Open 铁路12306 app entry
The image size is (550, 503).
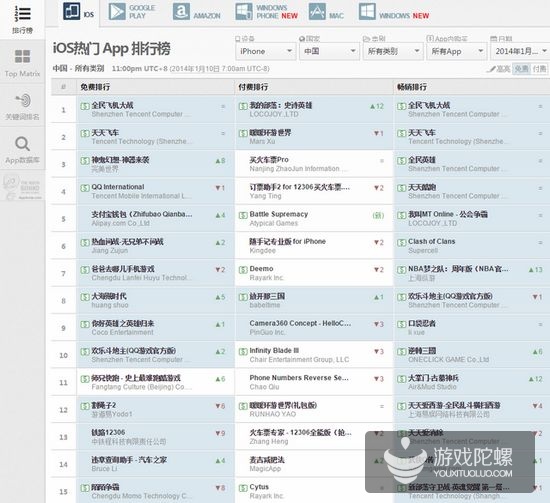click(108, 432)
